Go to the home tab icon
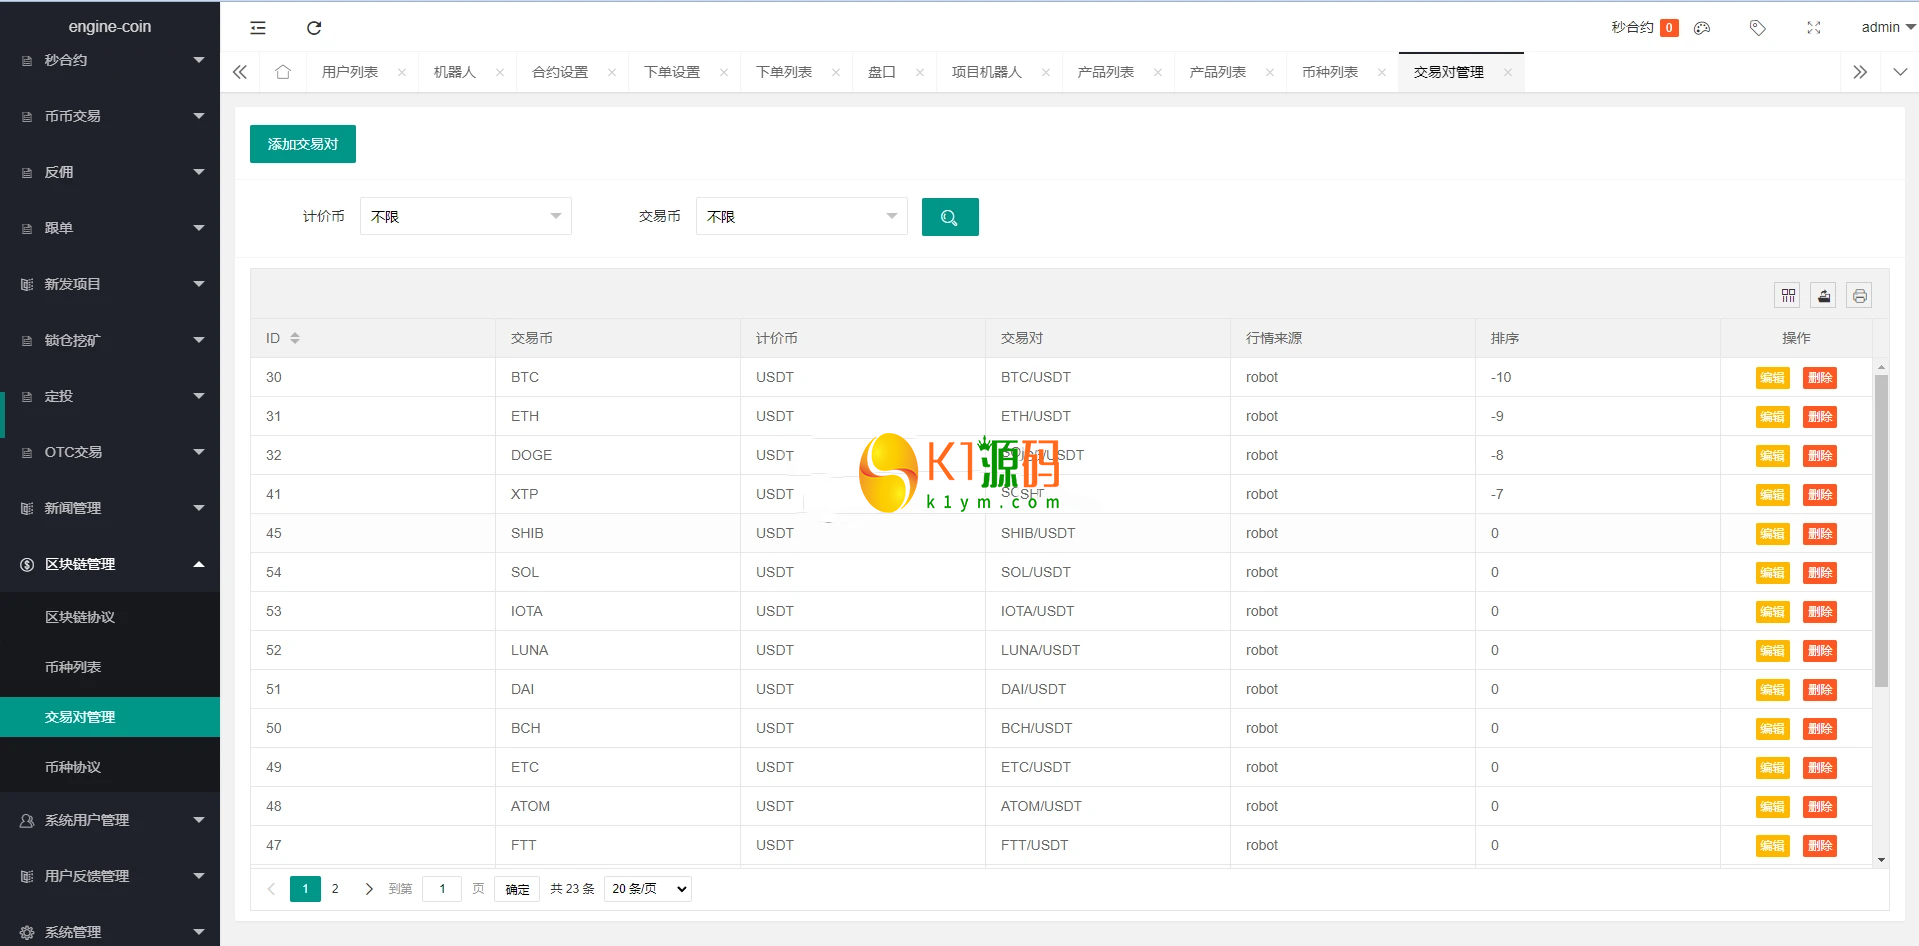 [283, 72]
